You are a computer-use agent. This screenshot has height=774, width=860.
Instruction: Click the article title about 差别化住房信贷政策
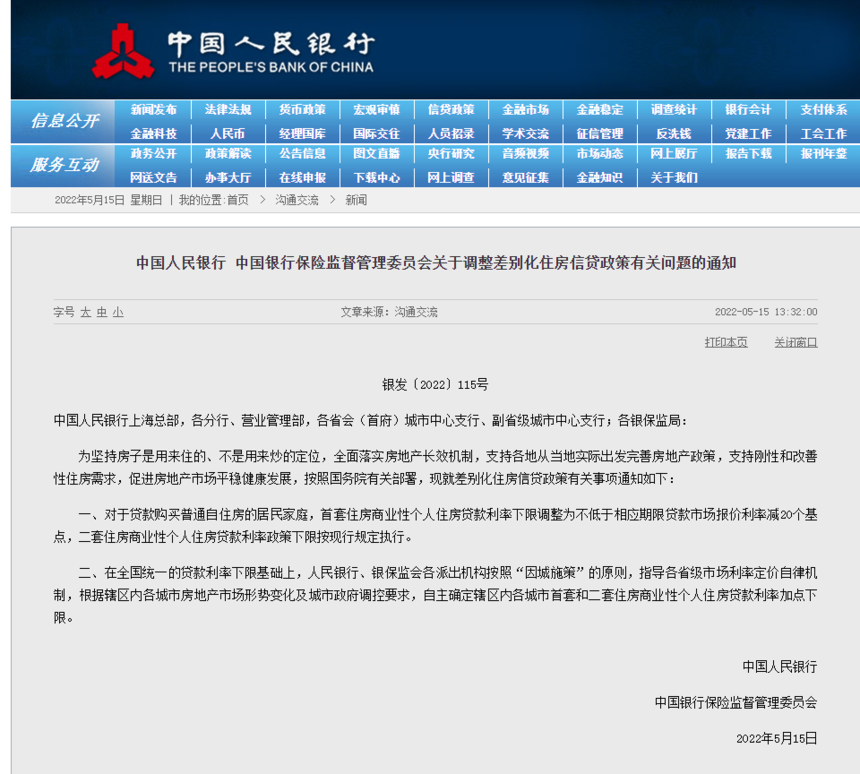(436, 263)
